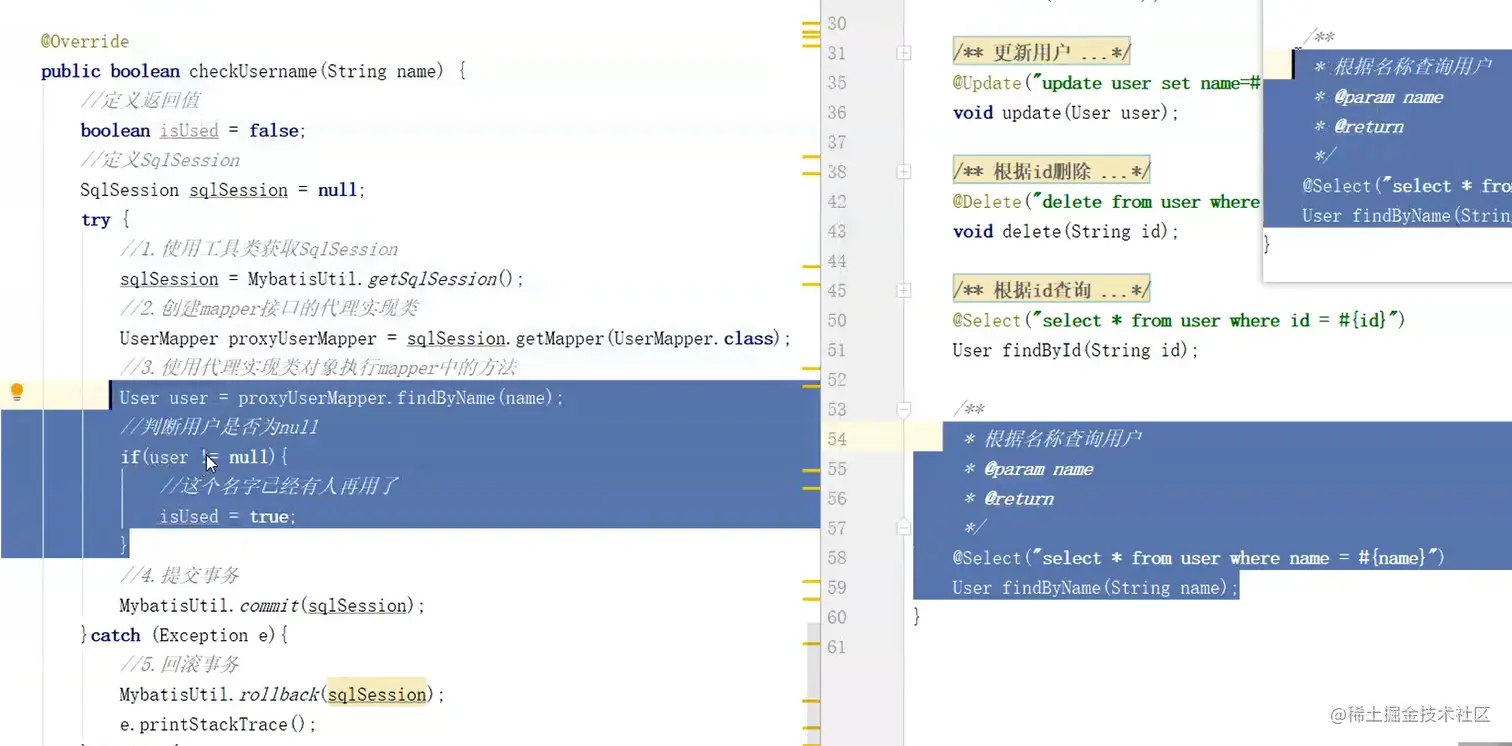This screenshot has width=1512, height=746.
Task: Click the proxyUserMapper.findByName(name) line
Action: point(342,398)
